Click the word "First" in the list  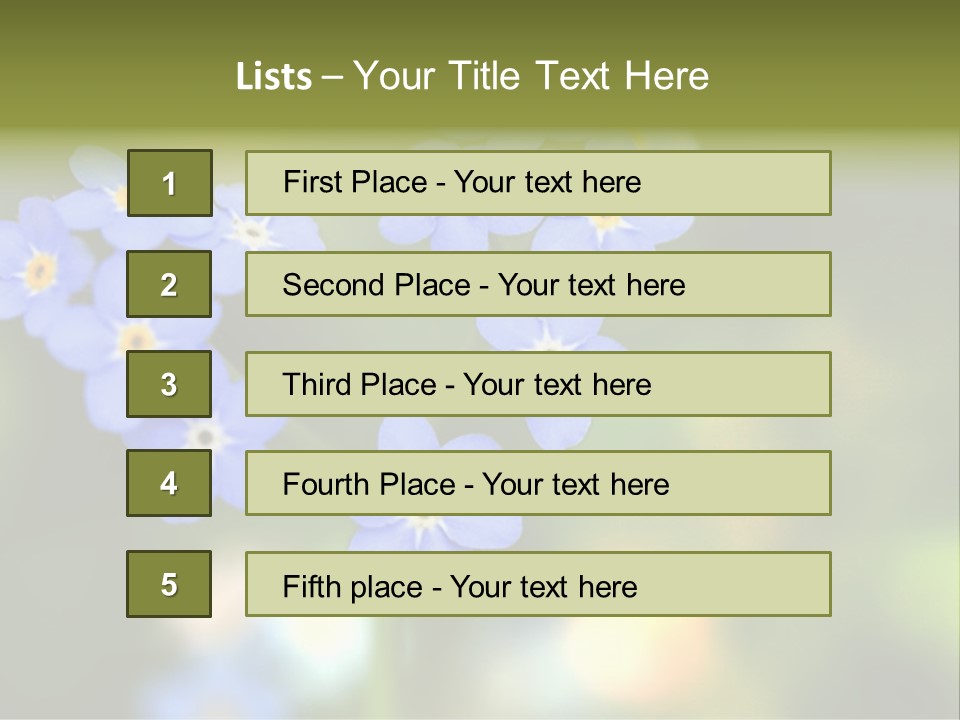311,183
